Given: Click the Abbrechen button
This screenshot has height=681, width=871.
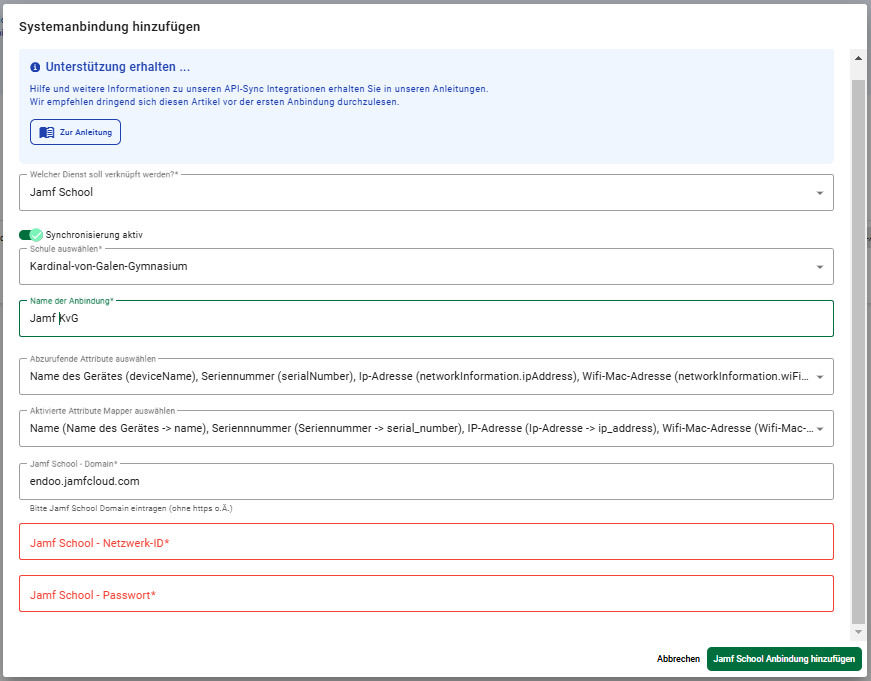Looking at the screenshot, I should 678,659.
